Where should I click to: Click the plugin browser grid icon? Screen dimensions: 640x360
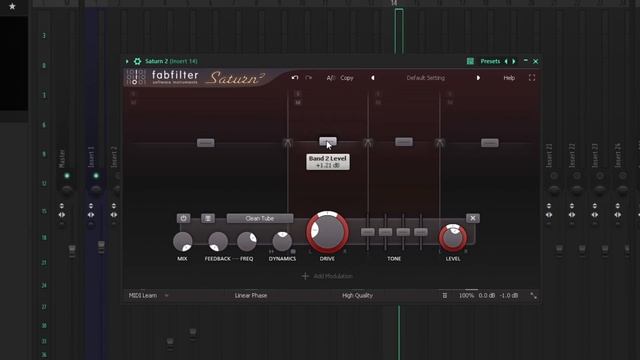click(470, 61)
